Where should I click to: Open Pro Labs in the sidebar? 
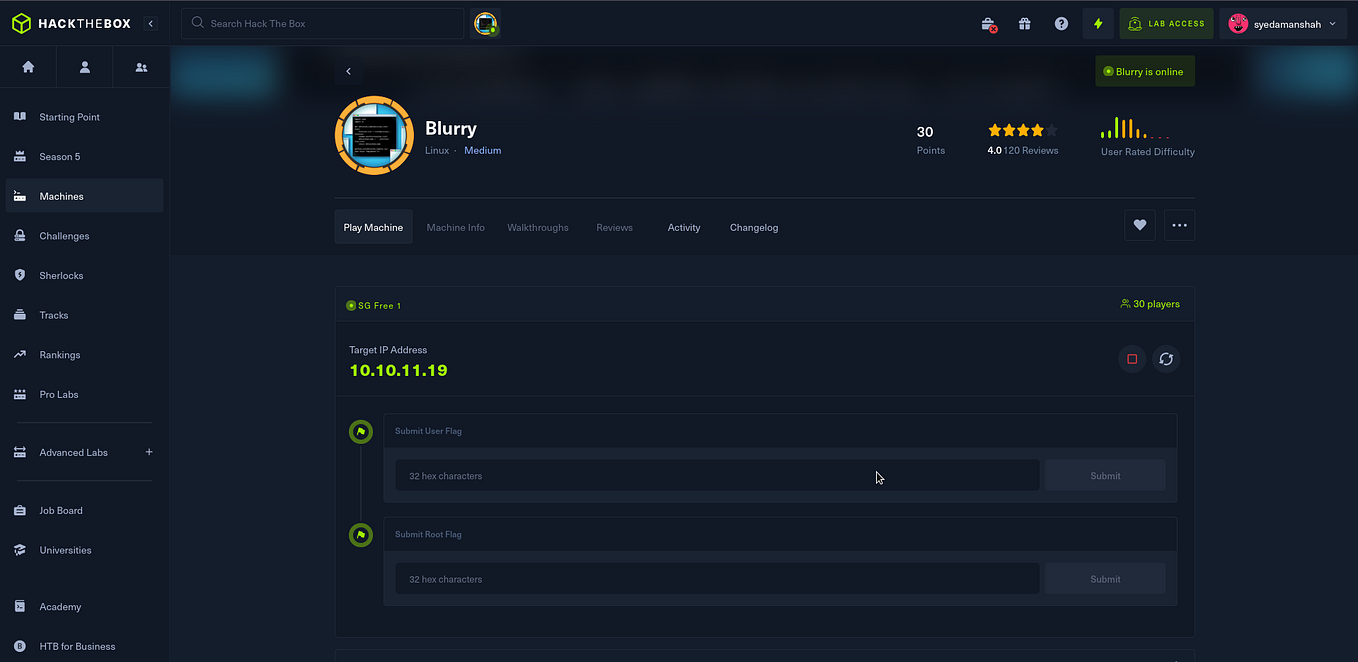84,394
